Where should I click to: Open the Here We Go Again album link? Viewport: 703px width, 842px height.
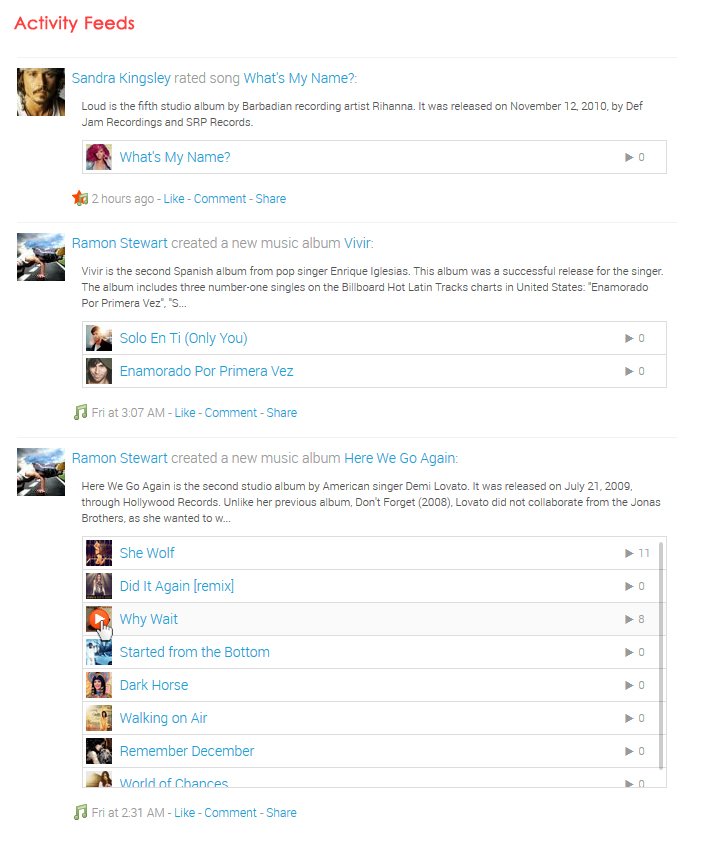pos(400,458)
